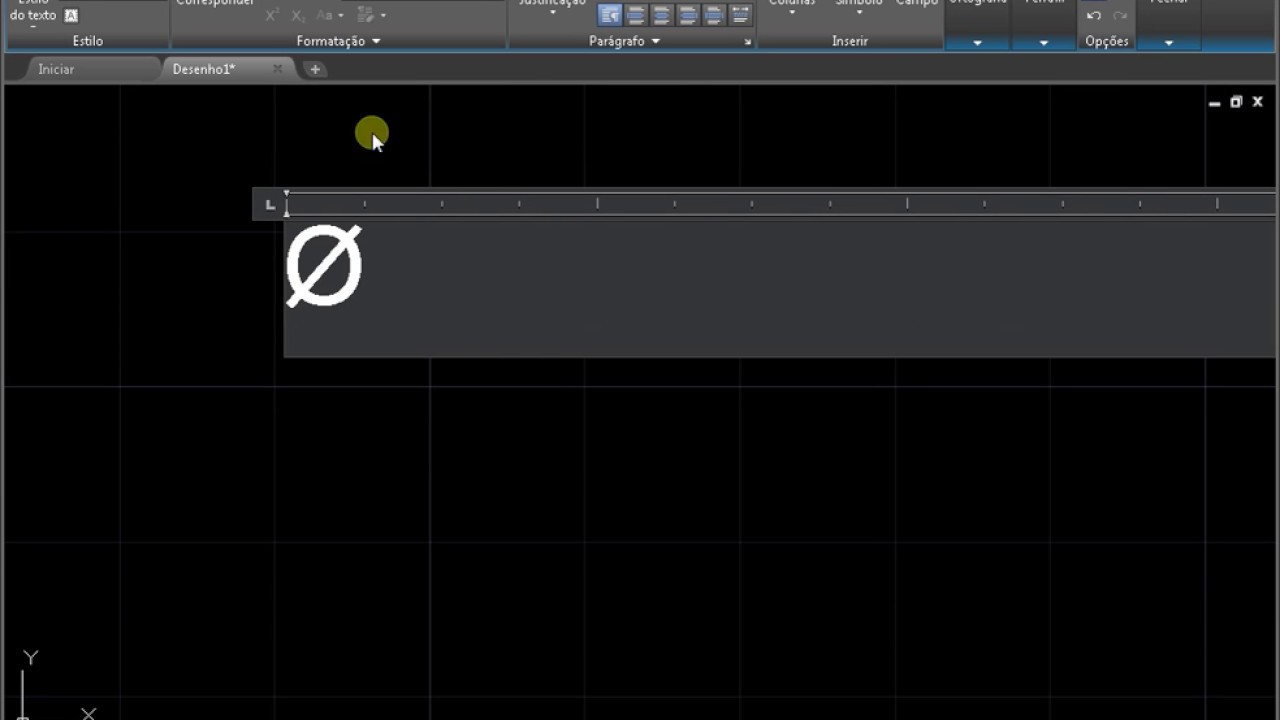Expand the Ferramentas panel arrow

coord(1044,43)
